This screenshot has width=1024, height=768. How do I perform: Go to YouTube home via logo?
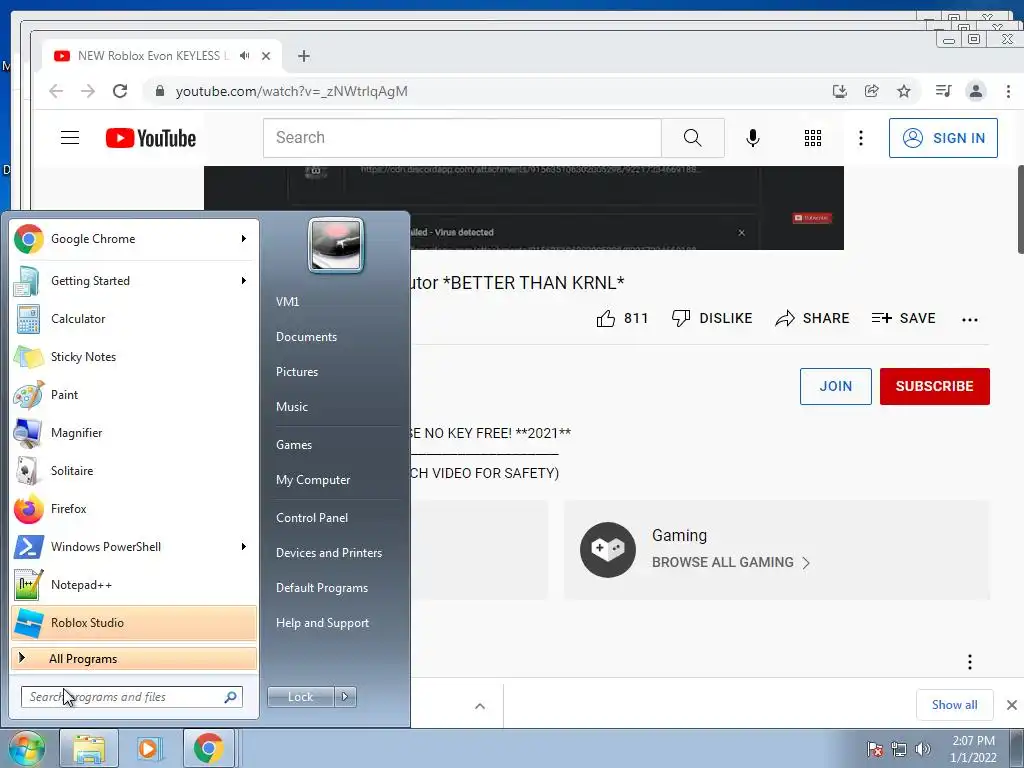[x=151, y=138]
